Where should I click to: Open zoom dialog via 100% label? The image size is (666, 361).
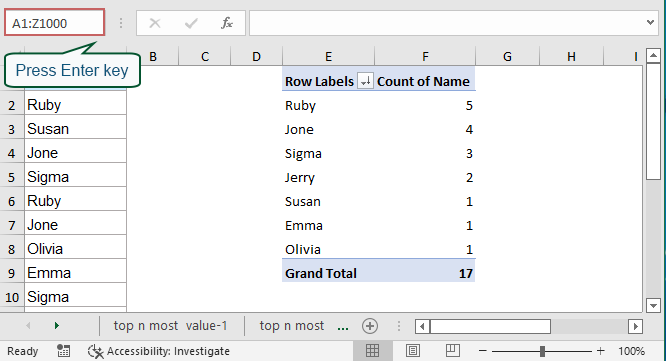[x=631, y=351]
